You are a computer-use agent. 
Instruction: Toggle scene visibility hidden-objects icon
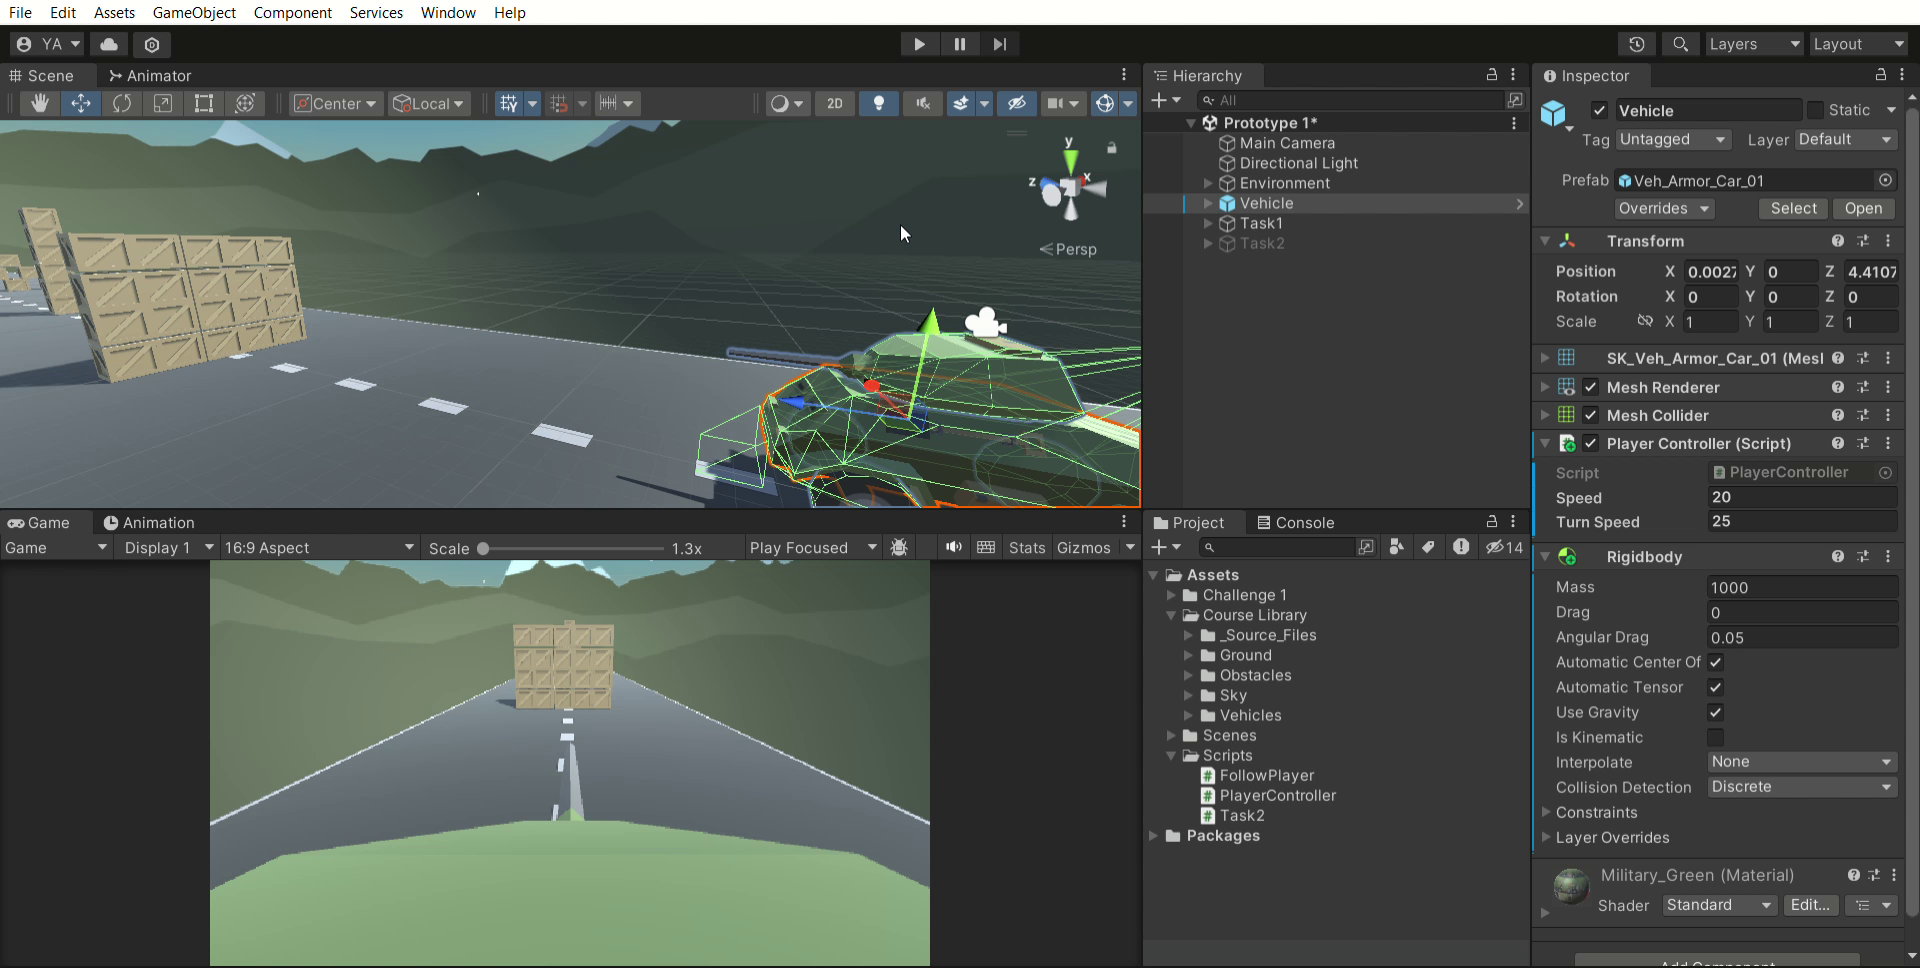pyautogui.click(x=1016, y=103)
